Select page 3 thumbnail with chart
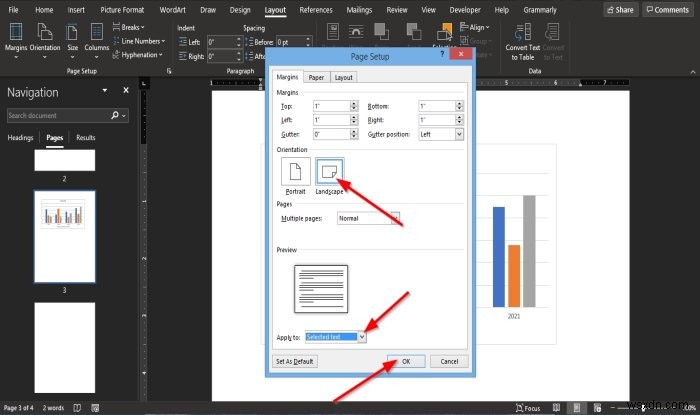 pyautogui.click(x=65, y=237)
